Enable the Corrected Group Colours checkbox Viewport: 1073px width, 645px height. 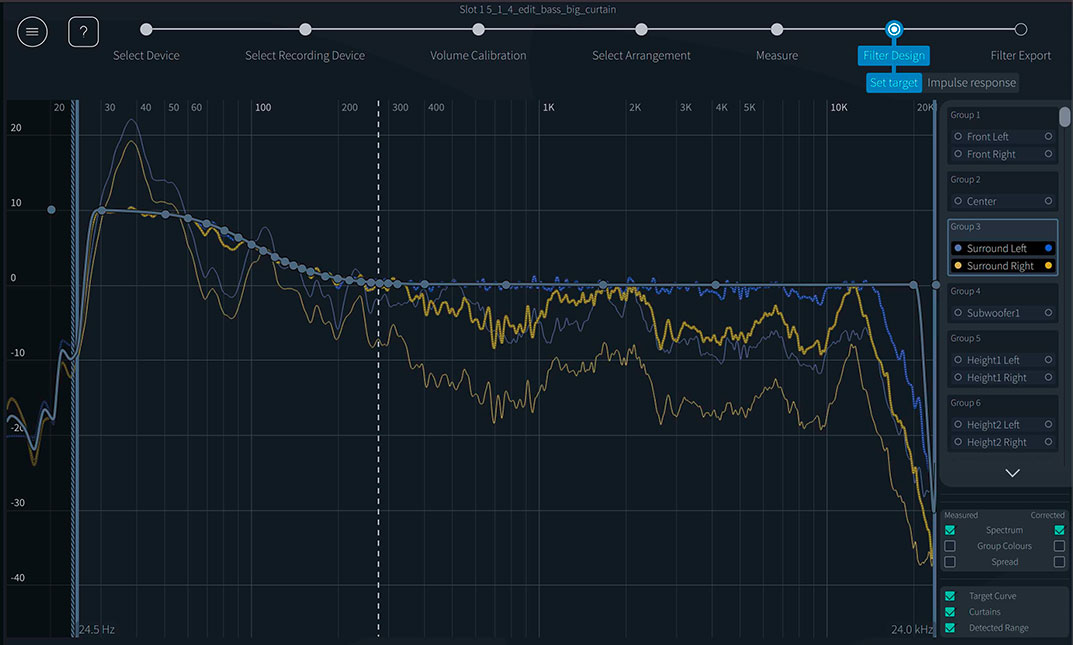click(1059, 546)
